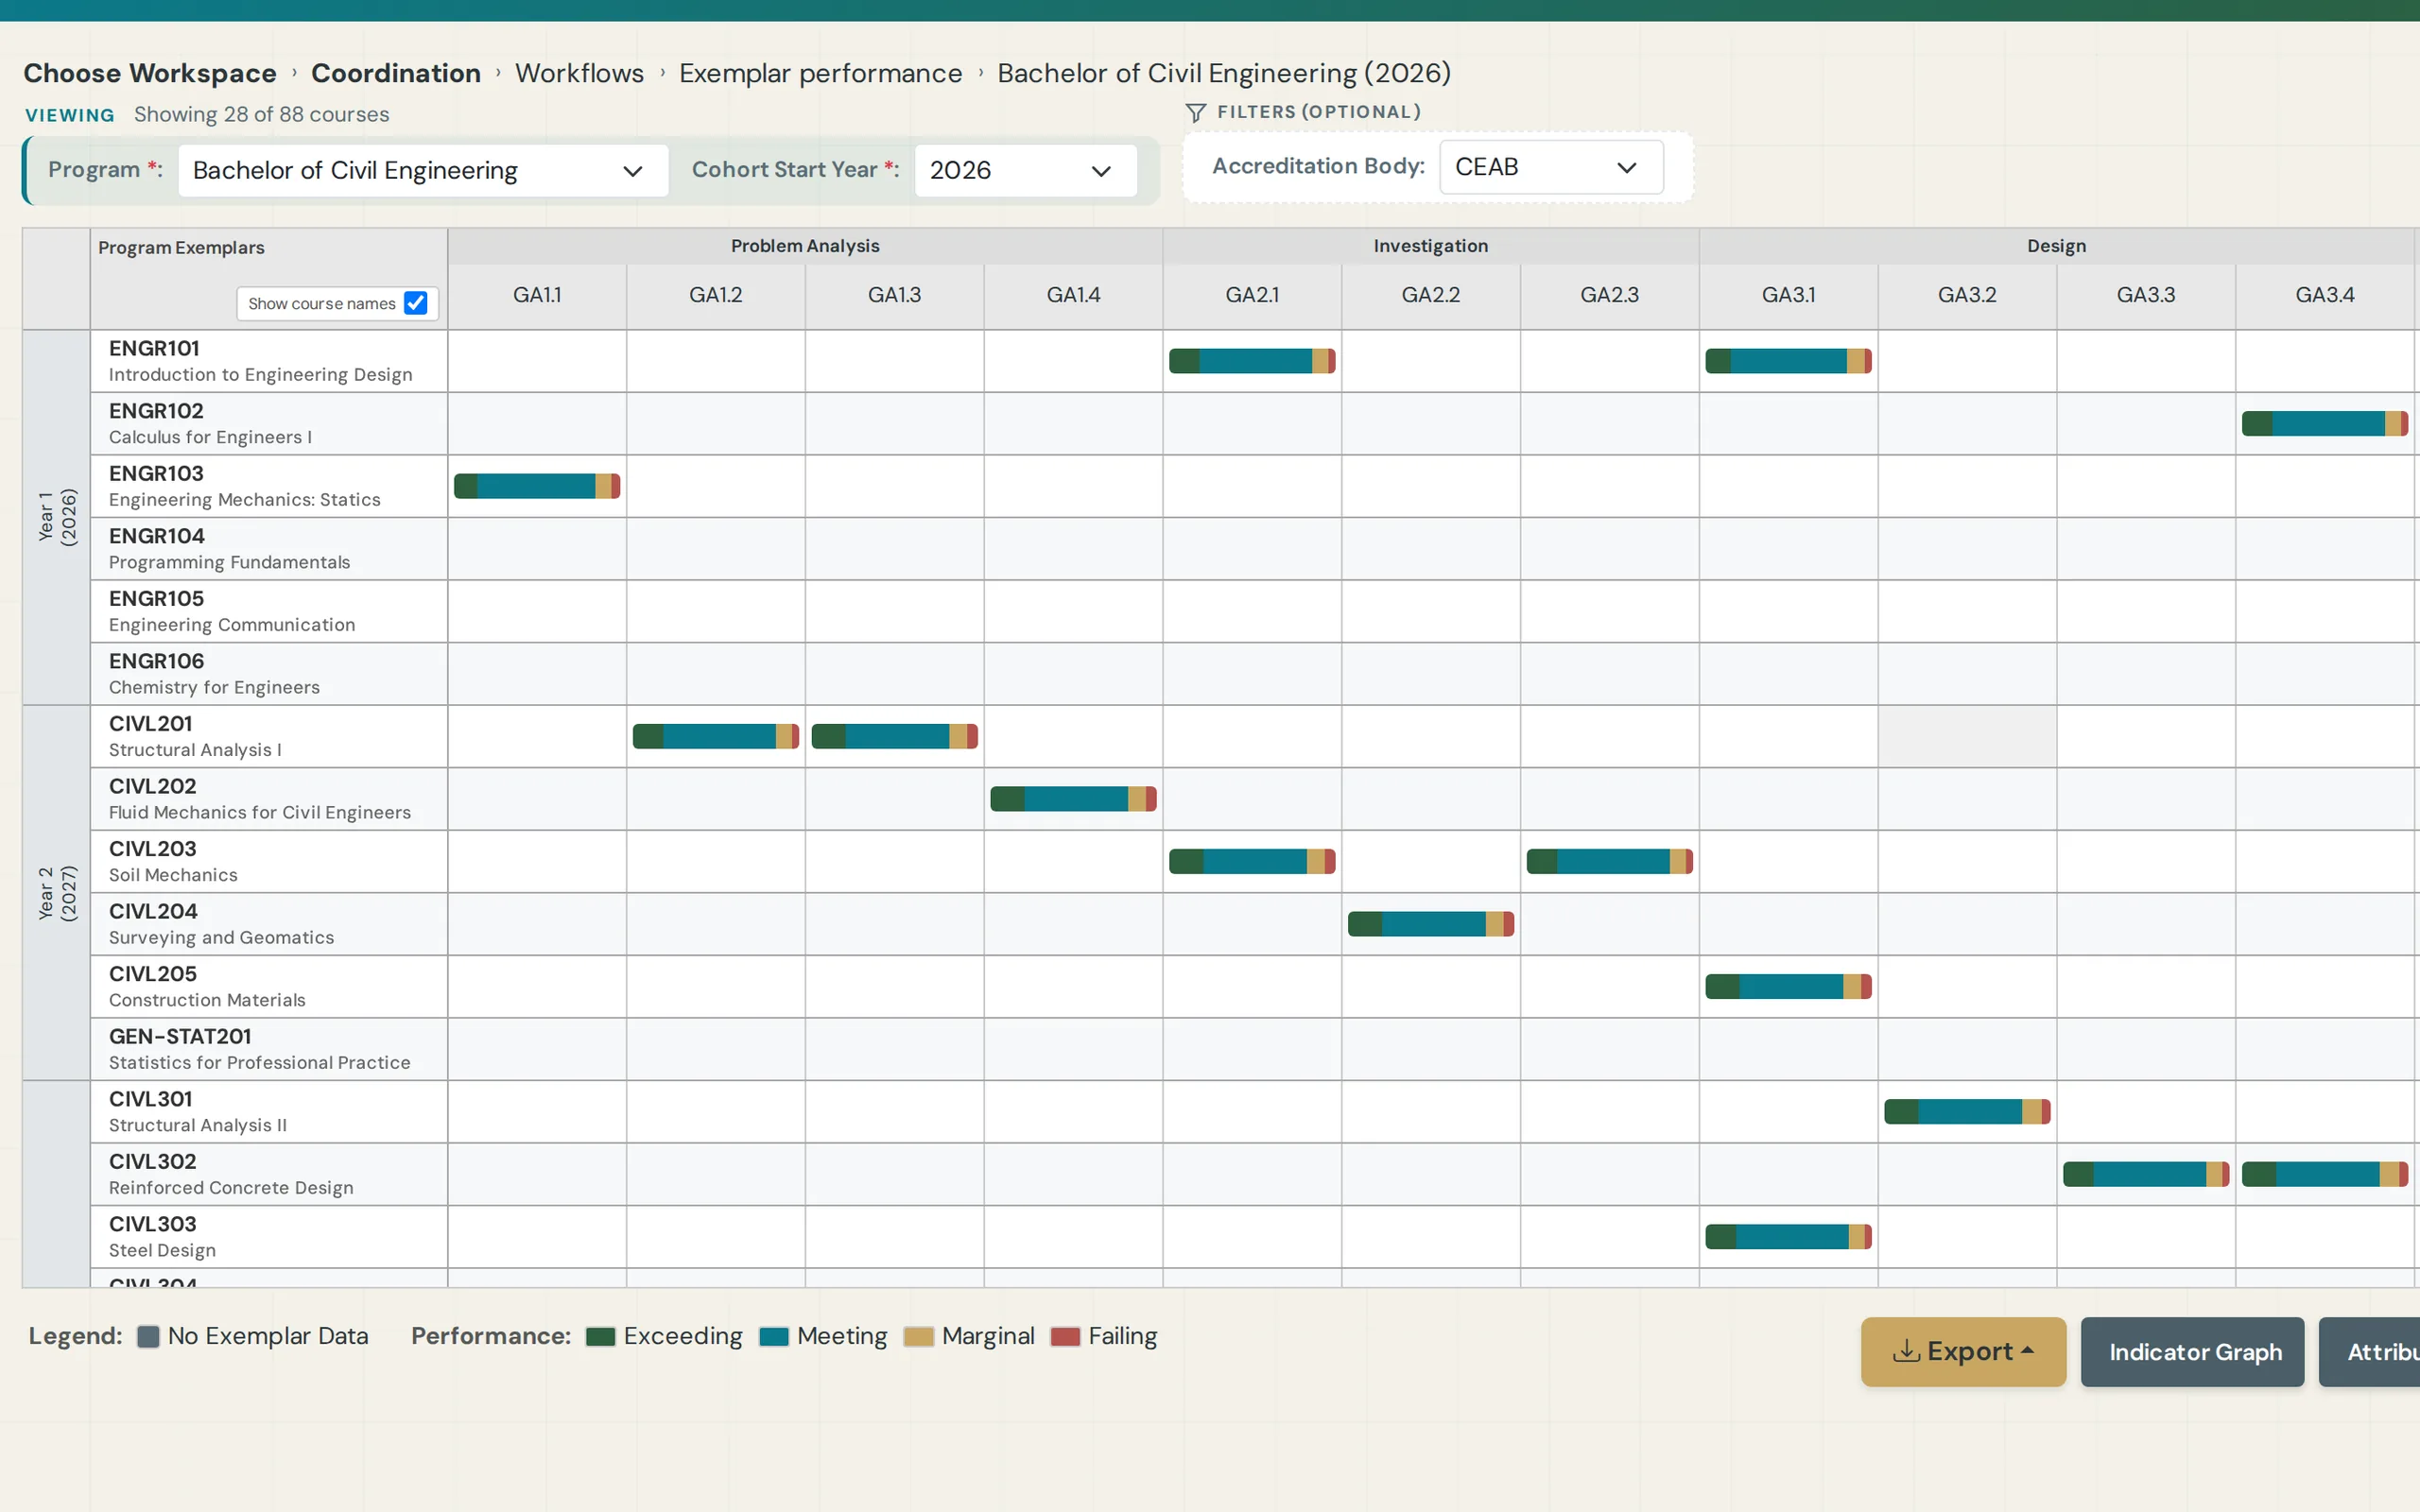Open the Indicator Graph view
Image resolution: width=2420 pixels, height=1512 pixels.
click(x=2192, y=1352)
